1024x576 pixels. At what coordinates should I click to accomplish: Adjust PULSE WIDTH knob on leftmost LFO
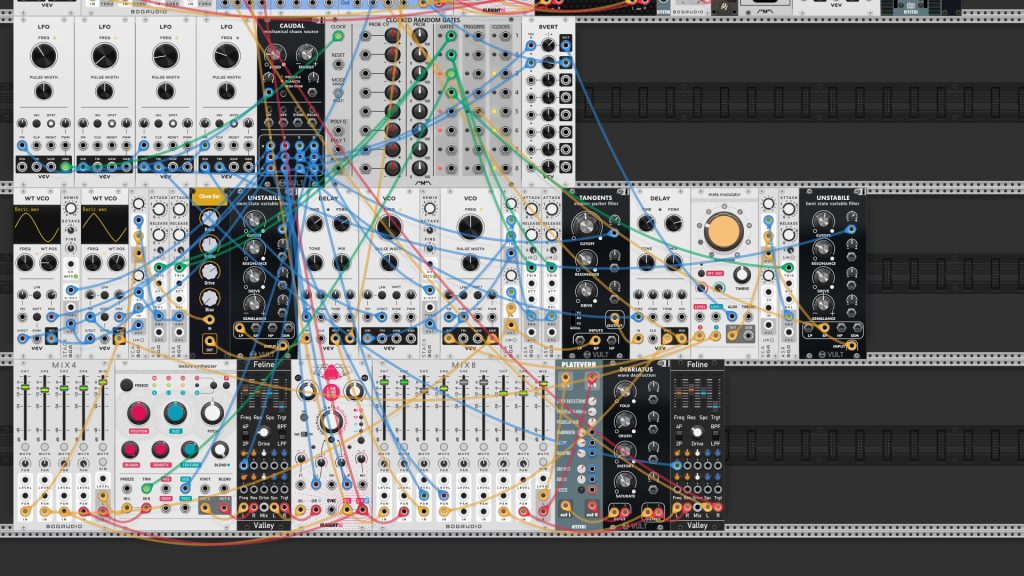[x=43, y=91]
